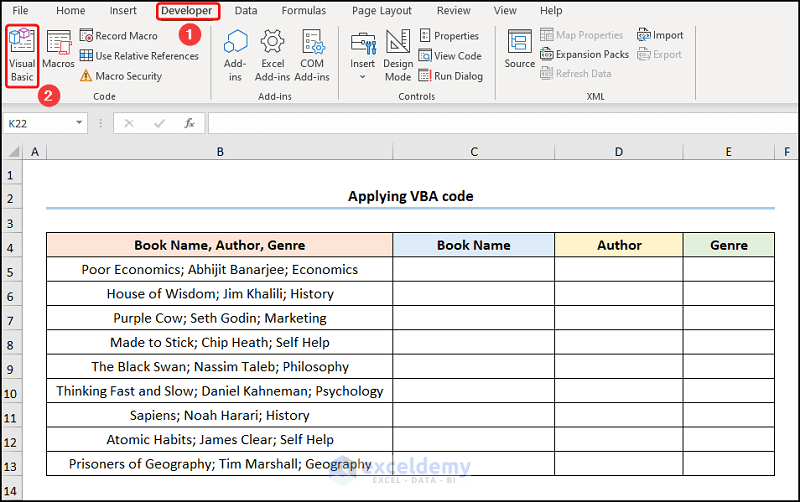Select row 13 header
The width and height of the screenshot is (800, 502).
point(11,466)
